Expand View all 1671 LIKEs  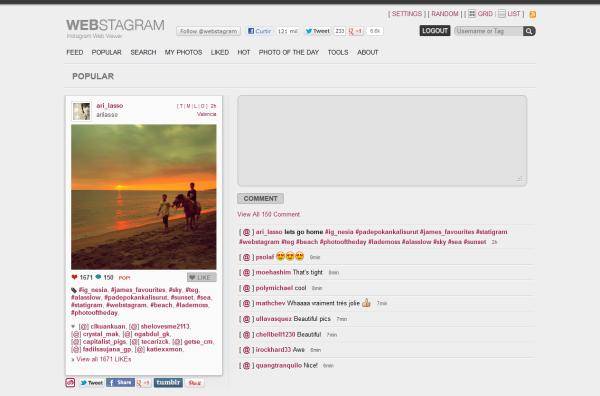point(103,359)
